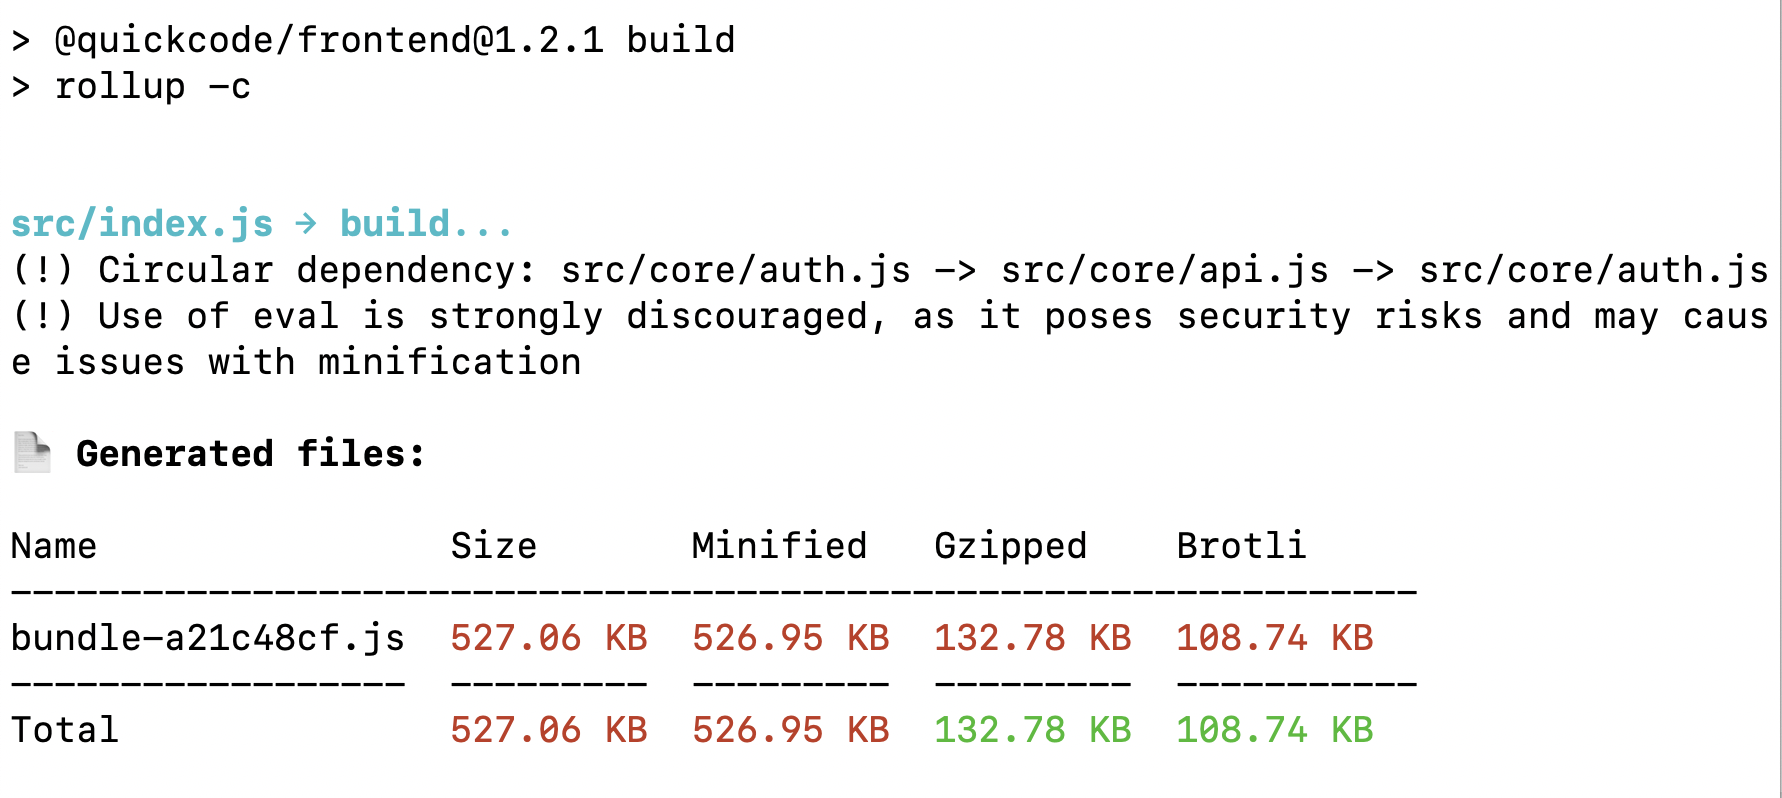Click the Brotli column header

[x=1241, y=546]
